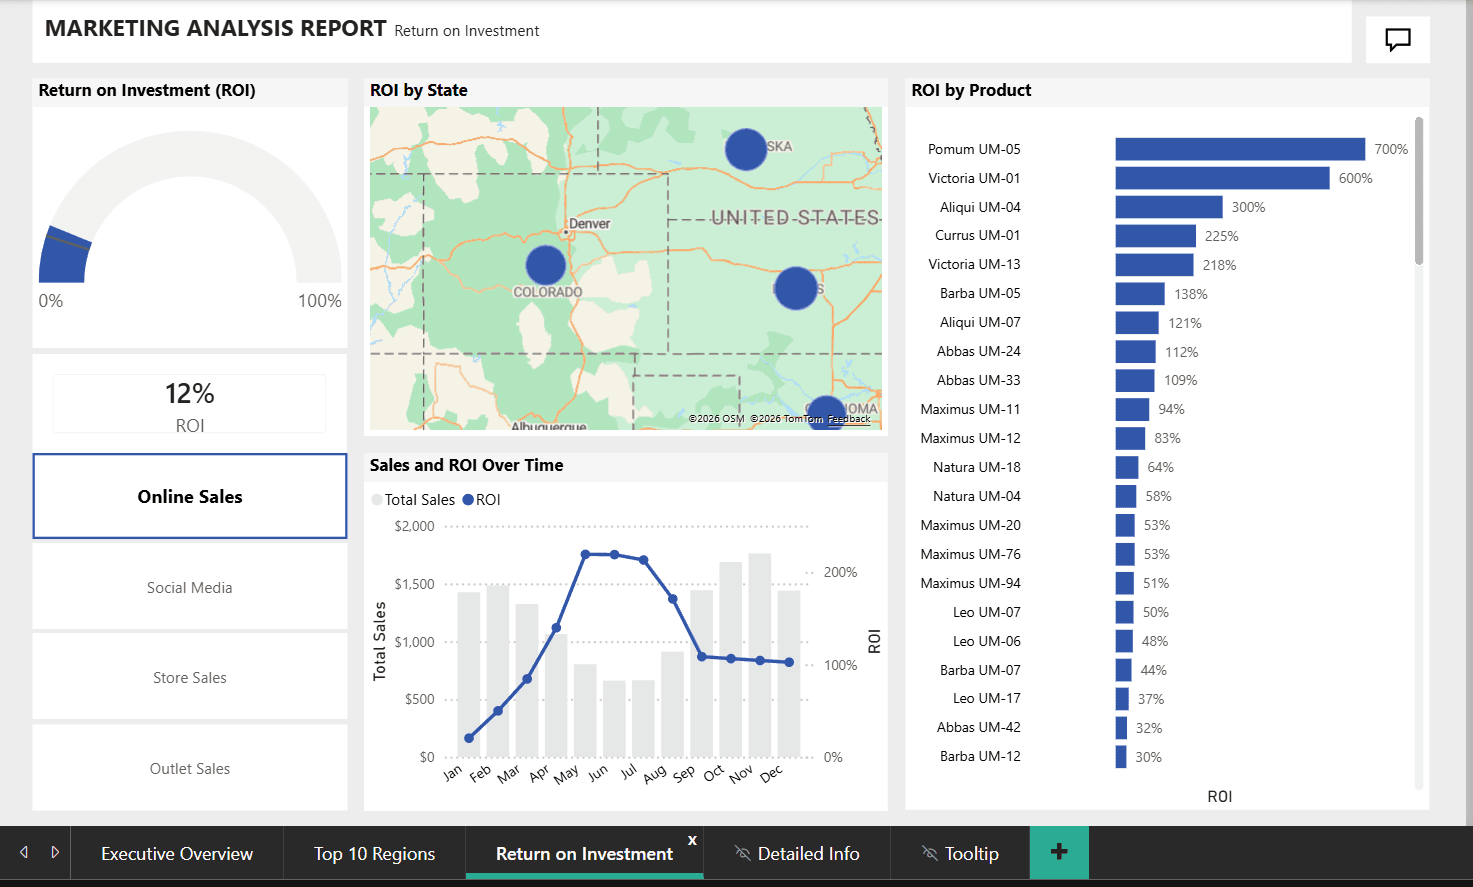
Task: Click the Barba UM-12 product label
Action: click(x=980, y=756)
